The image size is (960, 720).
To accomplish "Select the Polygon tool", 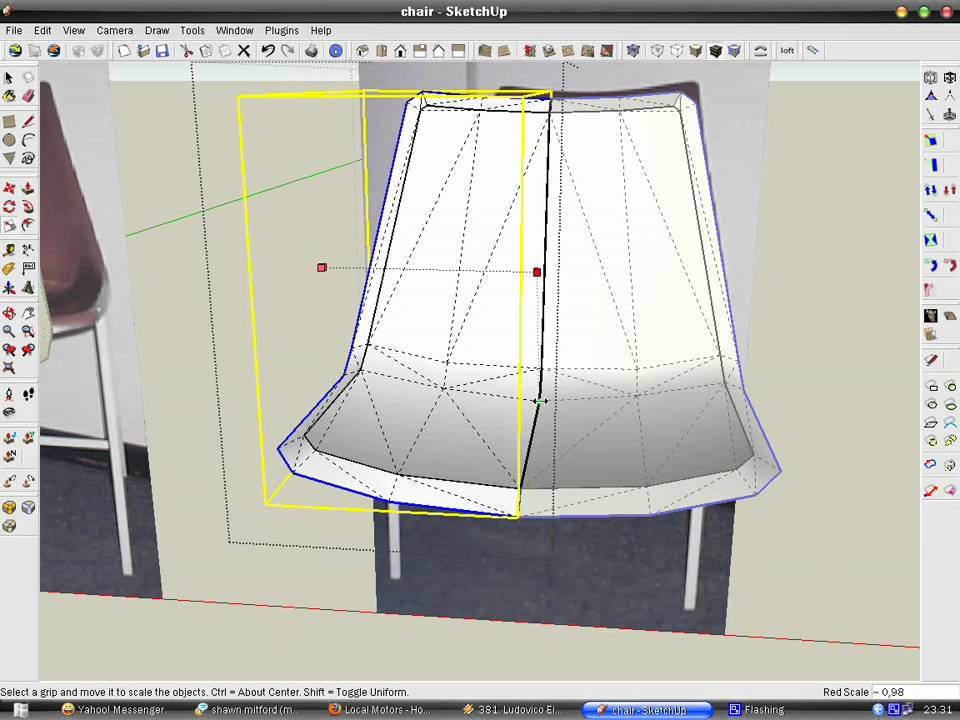I will (x=9, y=159).
